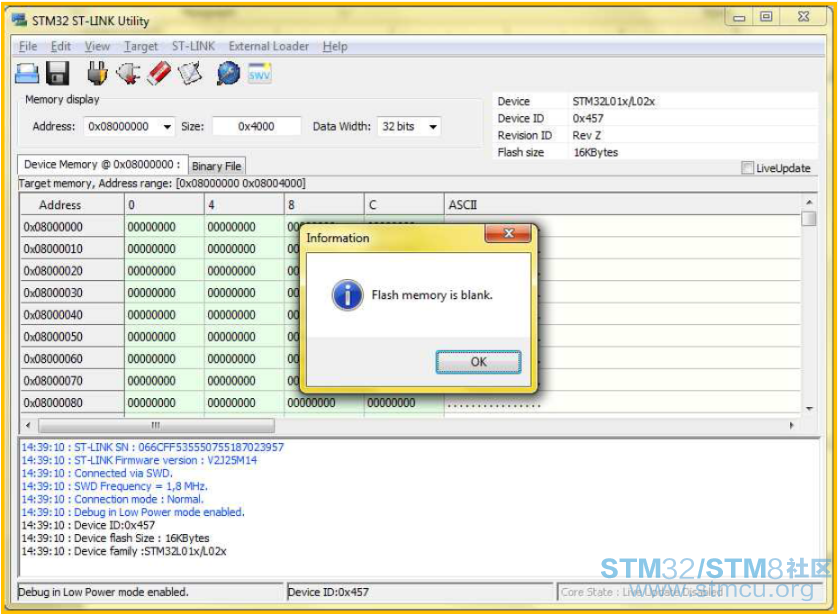Open the External Loader menu
Viewport: 838px width, 614px height.
(x=268, y=46)
